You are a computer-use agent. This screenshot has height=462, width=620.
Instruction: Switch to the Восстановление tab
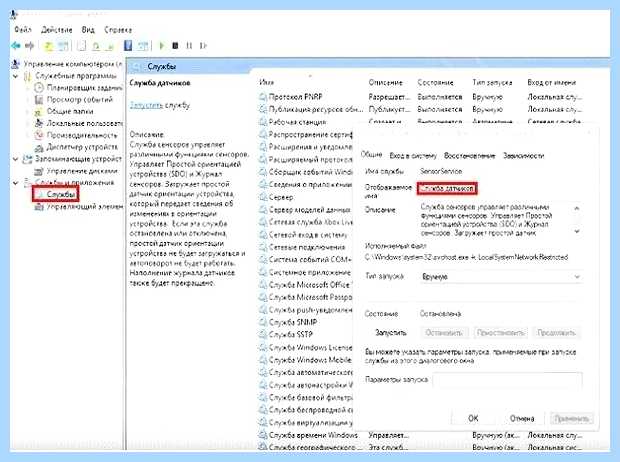click(x=469, y=156)
